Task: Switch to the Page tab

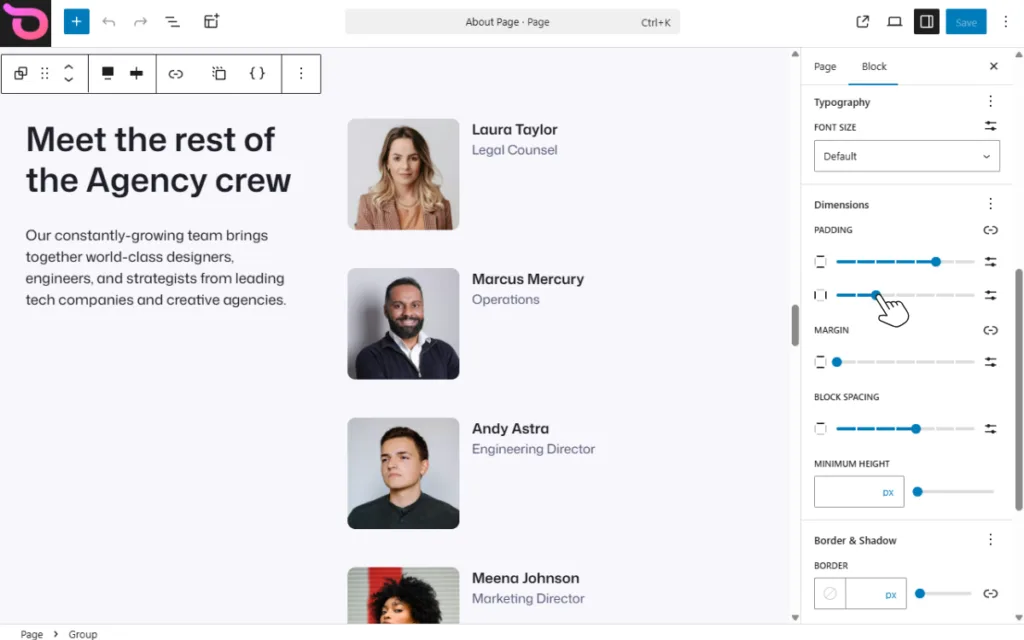Action: [x=825, y=67]
